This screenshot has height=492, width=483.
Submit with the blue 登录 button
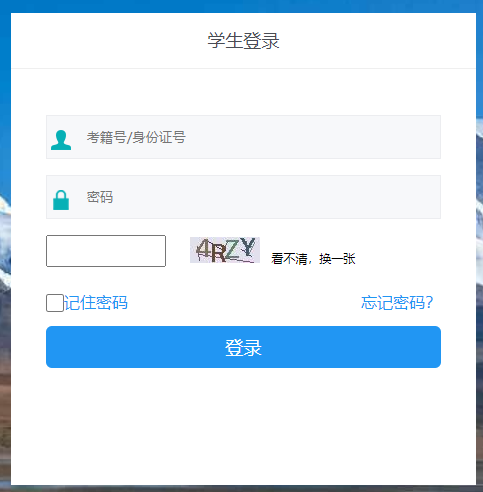click(x=243, y=347)
